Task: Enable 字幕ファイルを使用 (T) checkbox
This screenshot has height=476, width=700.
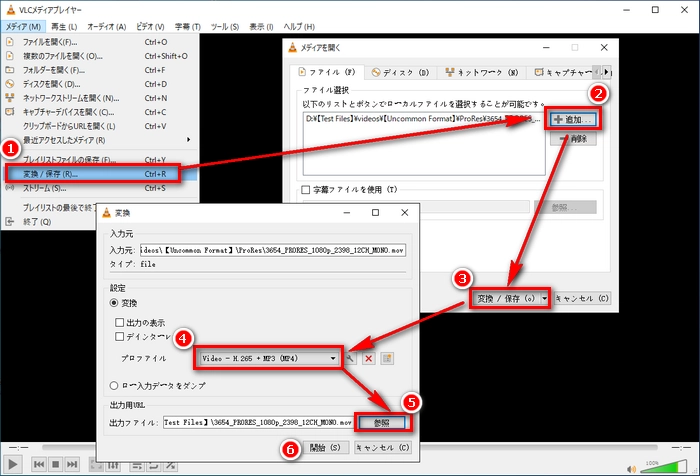Action: 306,190
